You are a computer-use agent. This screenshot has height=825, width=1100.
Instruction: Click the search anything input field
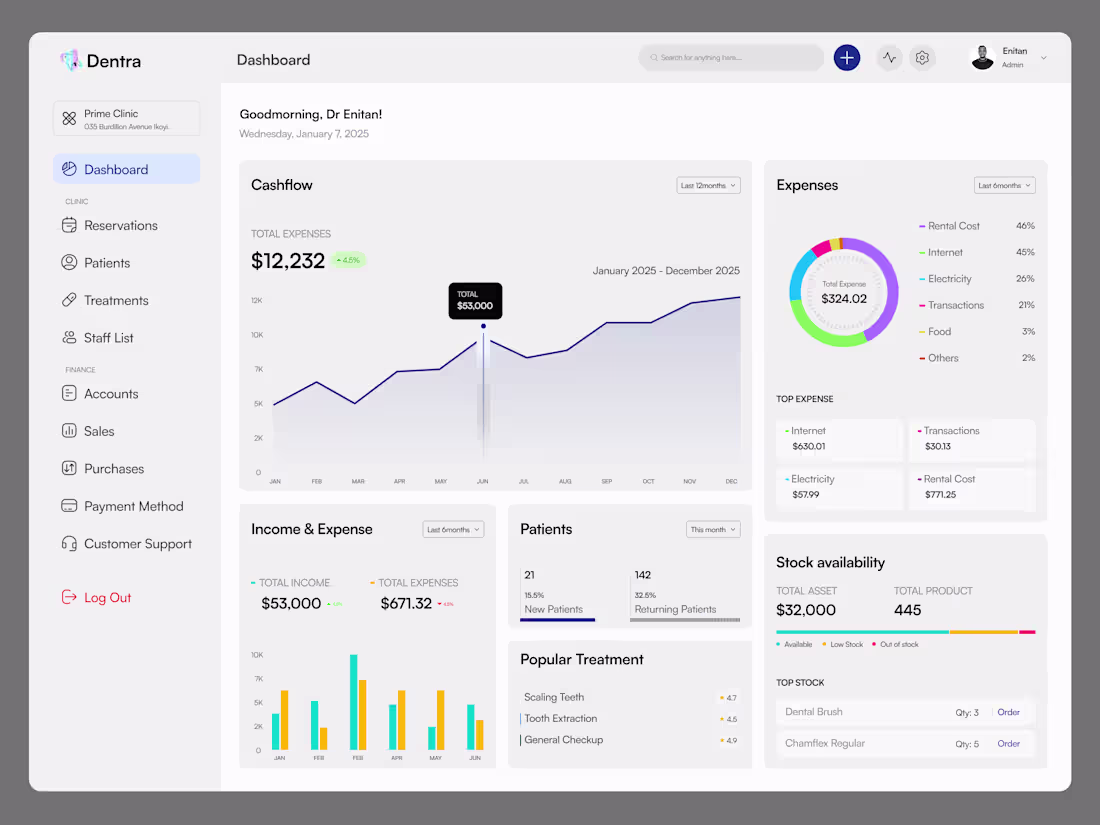click(x=731, y=57)
